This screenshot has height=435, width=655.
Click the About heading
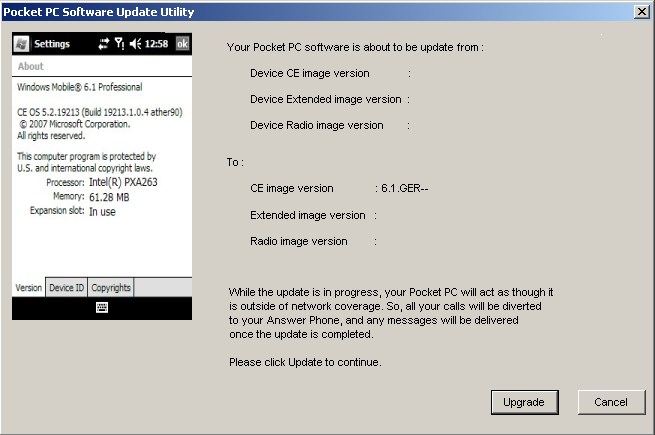(31, 67)
